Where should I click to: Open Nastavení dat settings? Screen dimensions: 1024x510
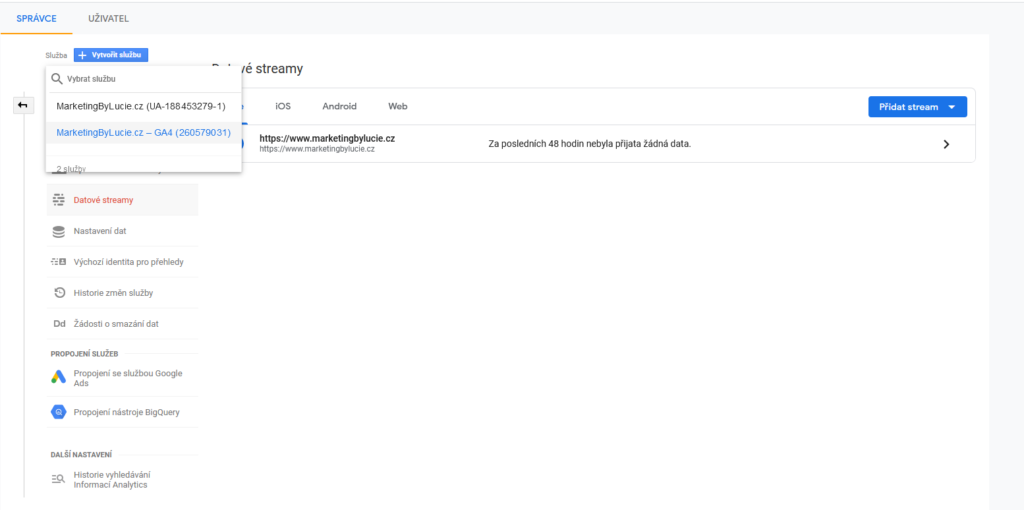122,231
